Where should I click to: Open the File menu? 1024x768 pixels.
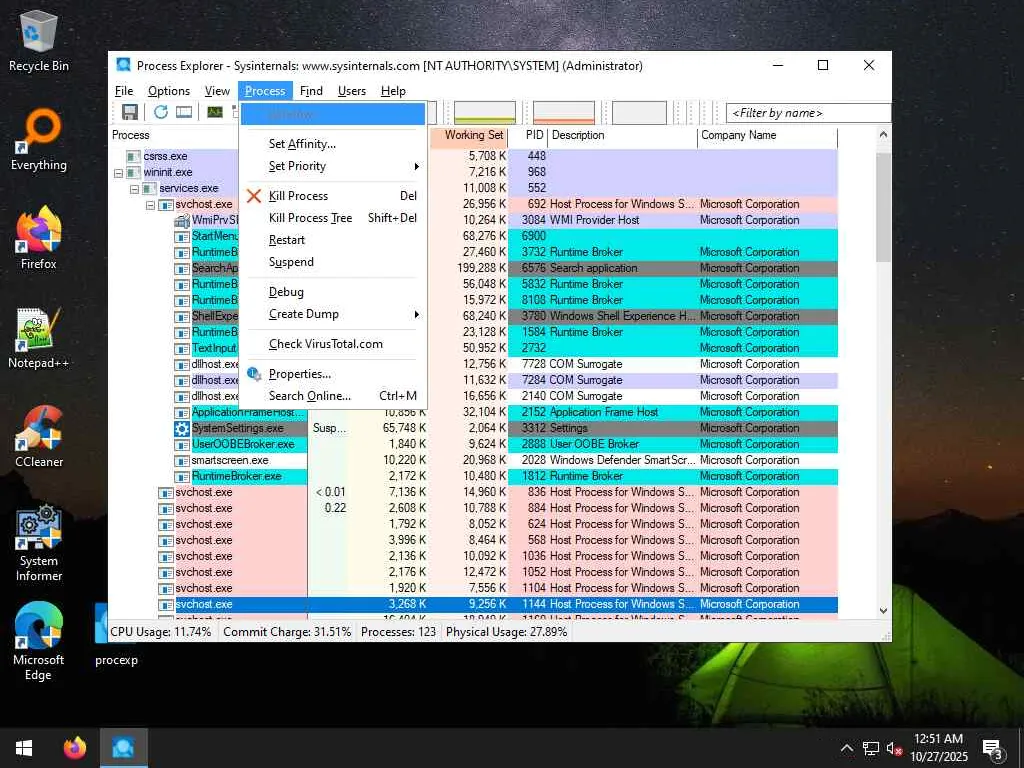tap(124, 91)
